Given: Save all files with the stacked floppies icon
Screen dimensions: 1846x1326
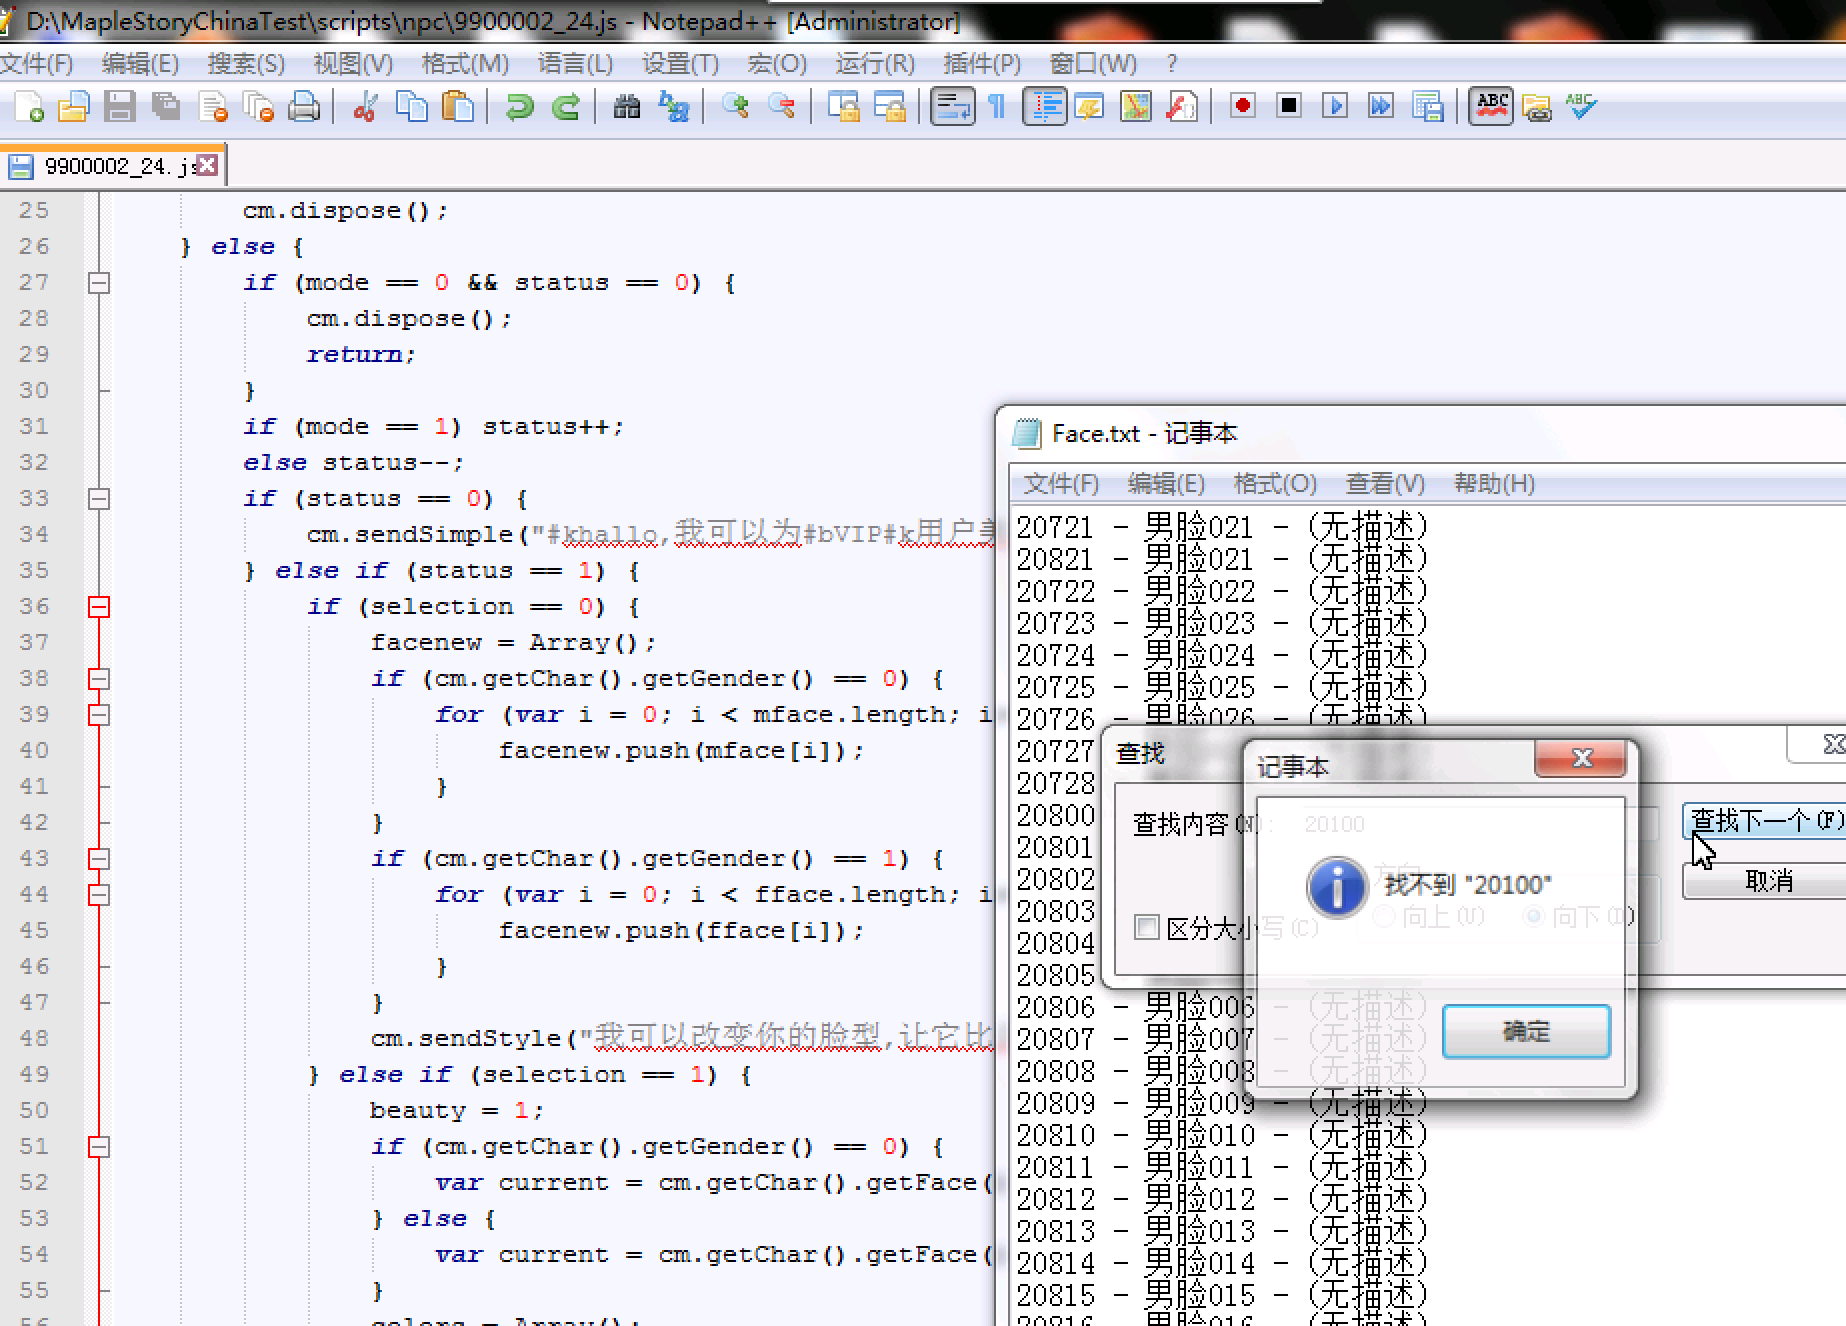Looking at the screenshot, I should pos(166,107).
